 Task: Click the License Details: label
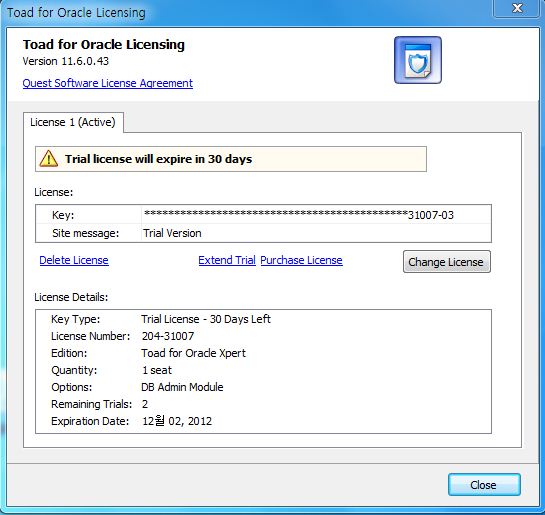(71, 297)
